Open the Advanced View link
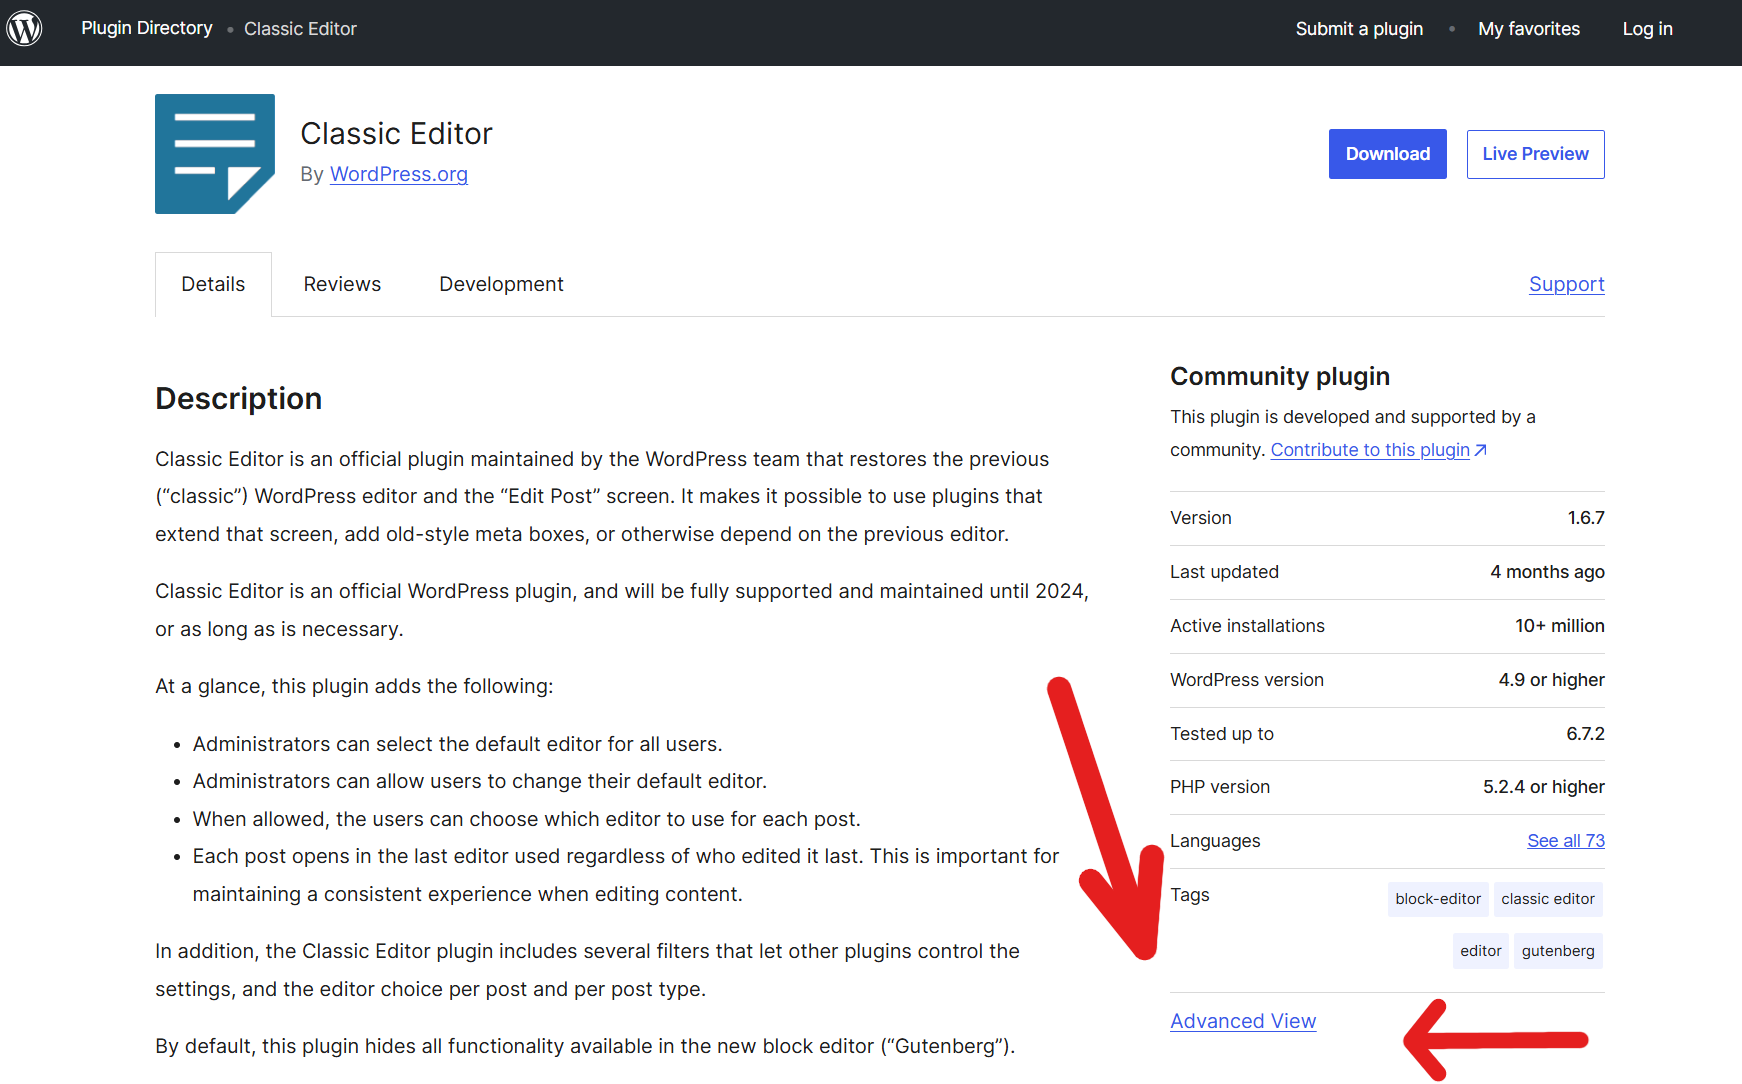The width and height of the screenshot is (1742, 1084). click(x=1243, y=1021)
